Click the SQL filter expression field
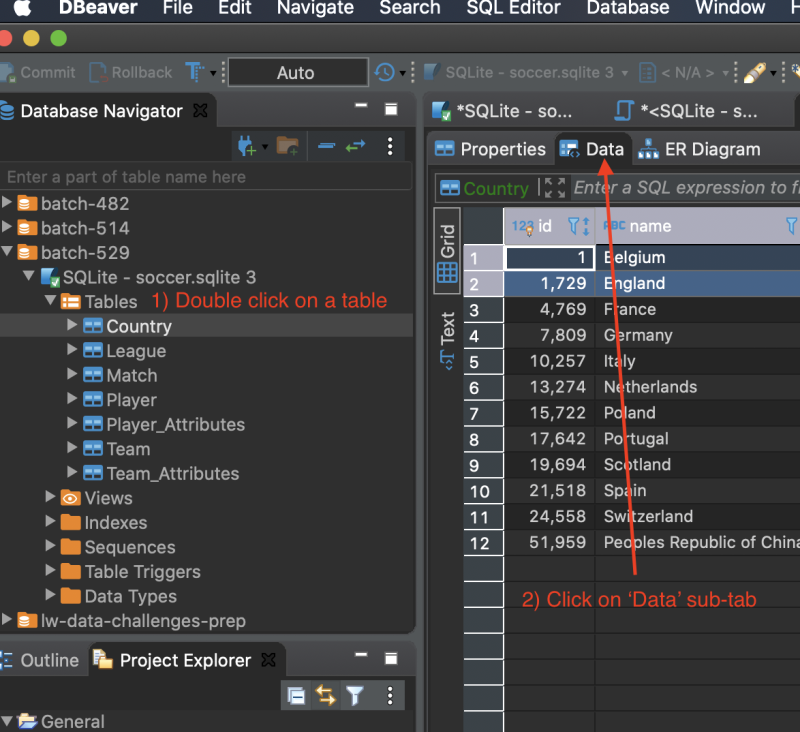The height and width of the screenshot is (732, 800). (x=686, y=188)
